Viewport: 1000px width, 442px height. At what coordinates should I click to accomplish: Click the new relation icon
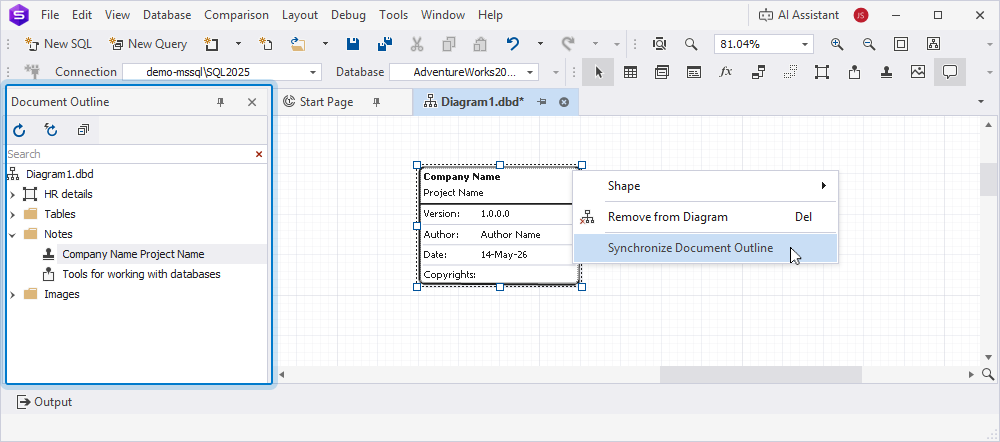[x=758, y=72]
